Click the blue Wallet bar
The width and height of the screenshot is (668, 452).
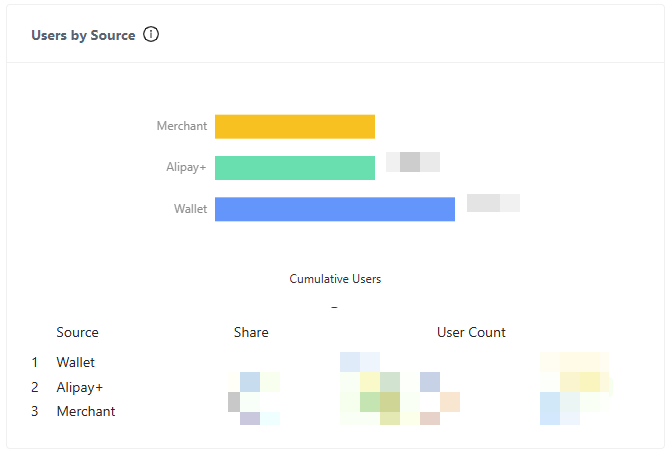pos(335,209)
